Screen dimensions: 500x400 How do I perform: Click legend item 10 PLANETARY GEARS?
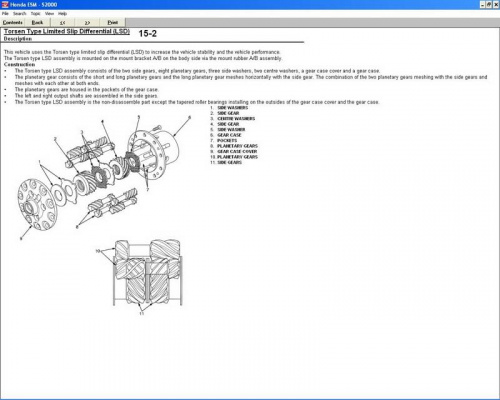coord(234,157)
